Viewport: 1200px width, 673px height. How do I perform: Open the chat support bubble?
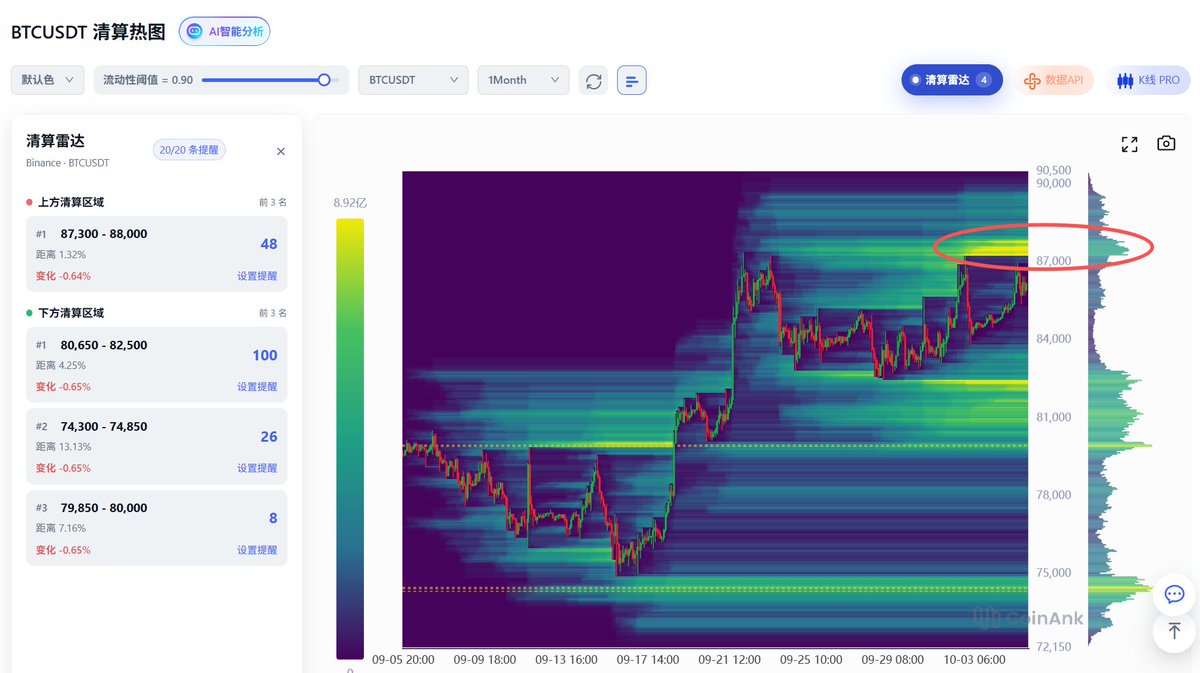click(x=1174, y=595)
